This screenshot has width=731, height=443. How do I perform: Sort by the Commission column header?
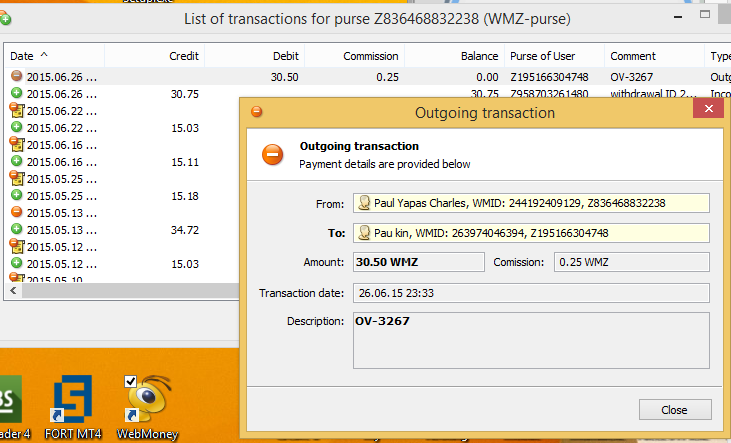355,56
